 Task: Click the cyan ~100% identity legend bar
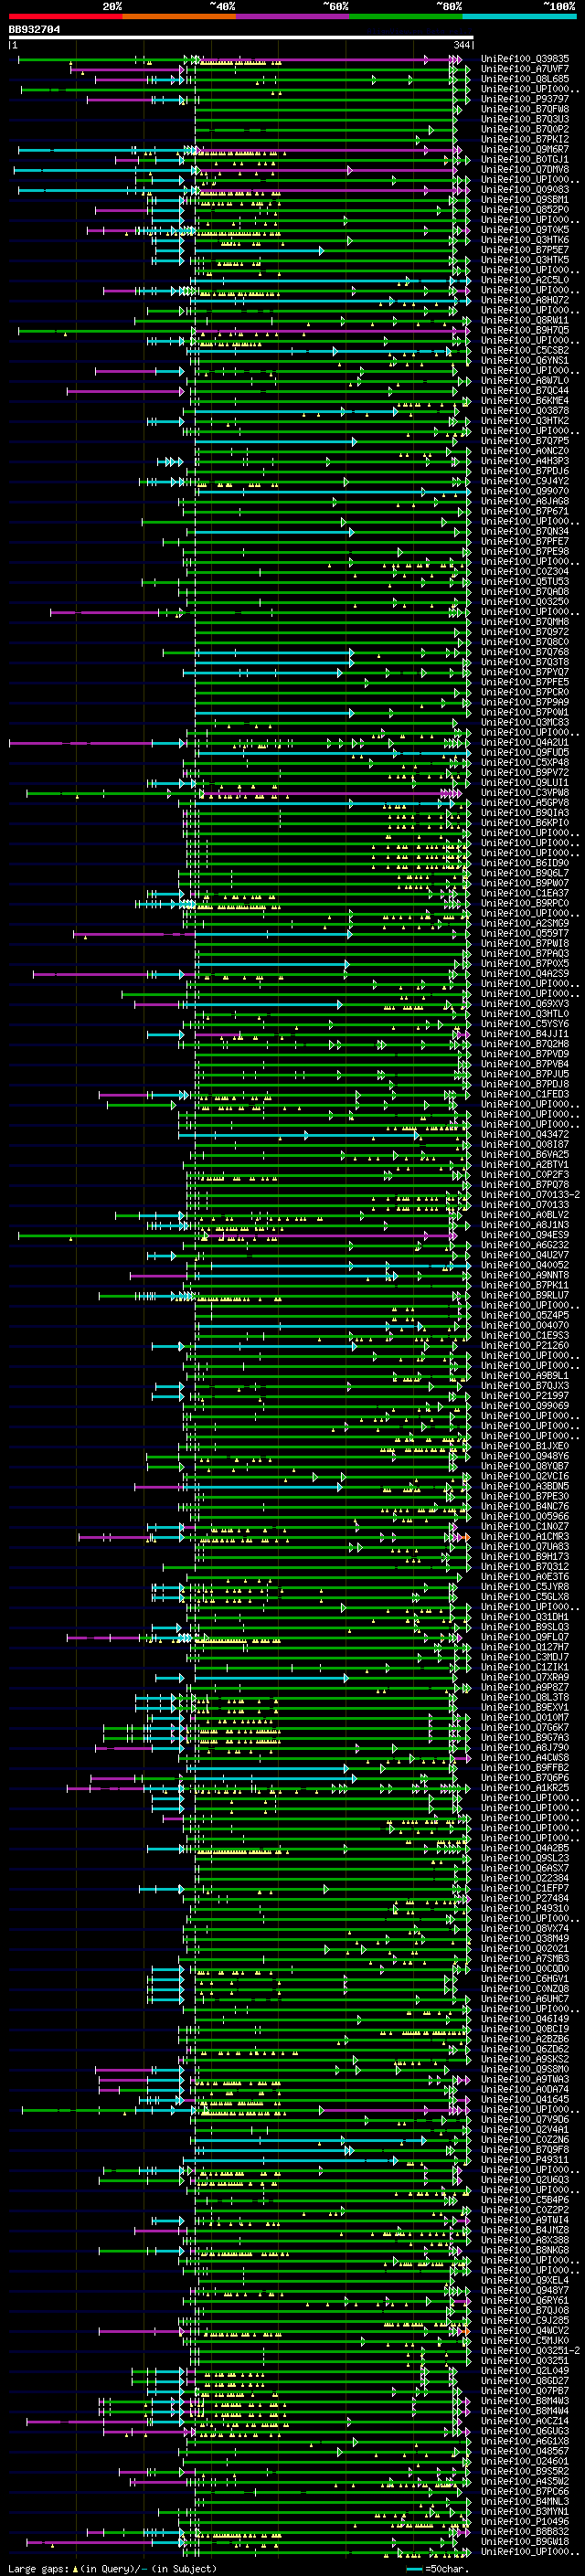pos(519,16)
